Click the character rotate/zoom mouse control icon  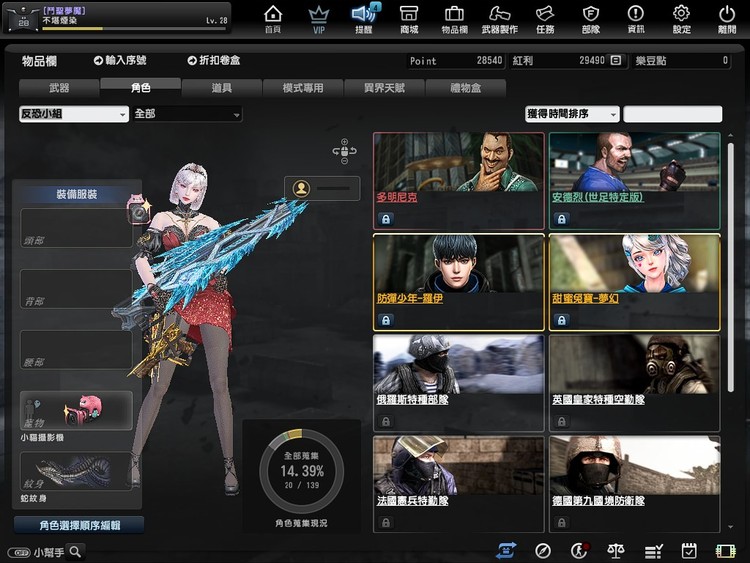pyautogui.click(x=344, y=151)
